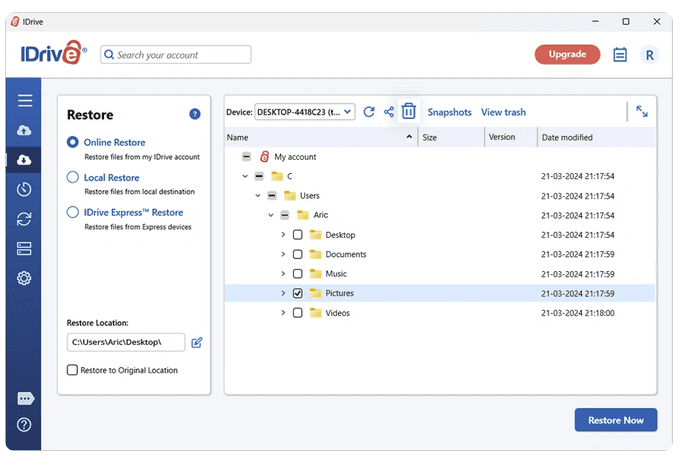The height and width of the screenshot is (466, 684).
Task: Open the activity log notes icon
Action: [x=620, y=55]
